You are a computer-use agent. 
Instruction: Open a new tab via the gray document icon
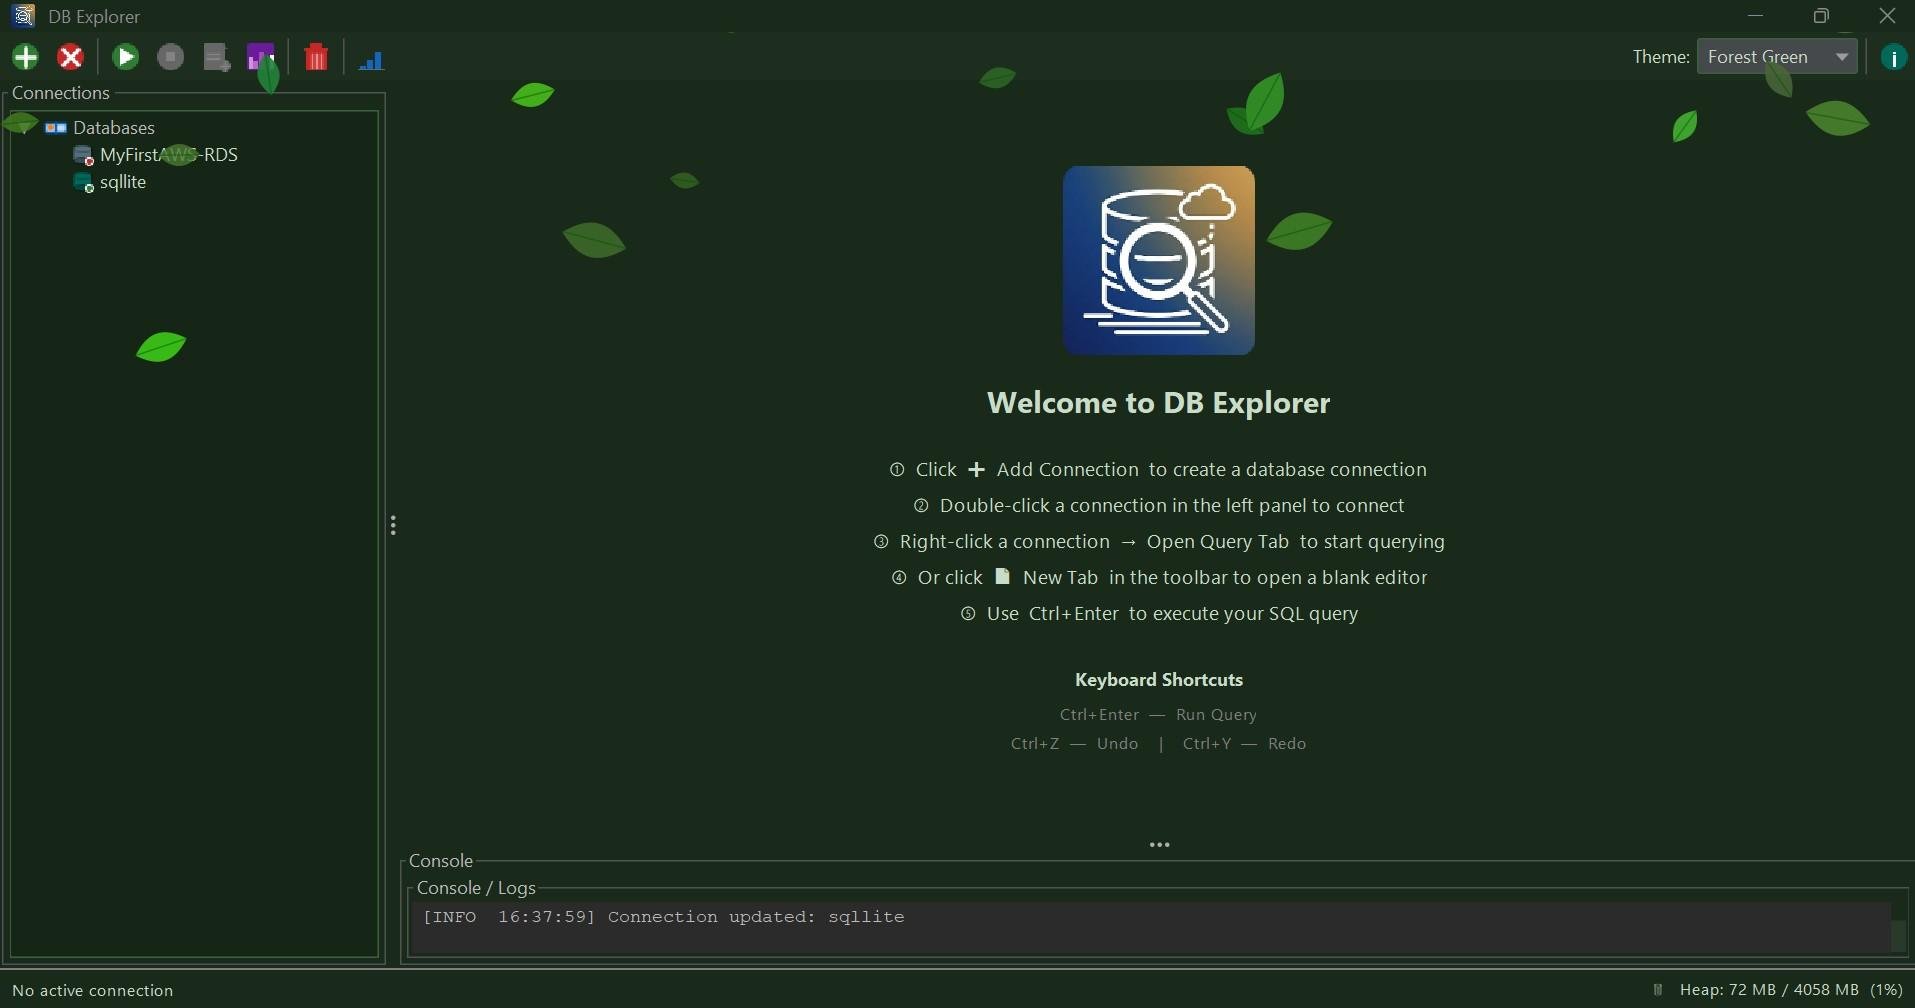pos(217,57)
